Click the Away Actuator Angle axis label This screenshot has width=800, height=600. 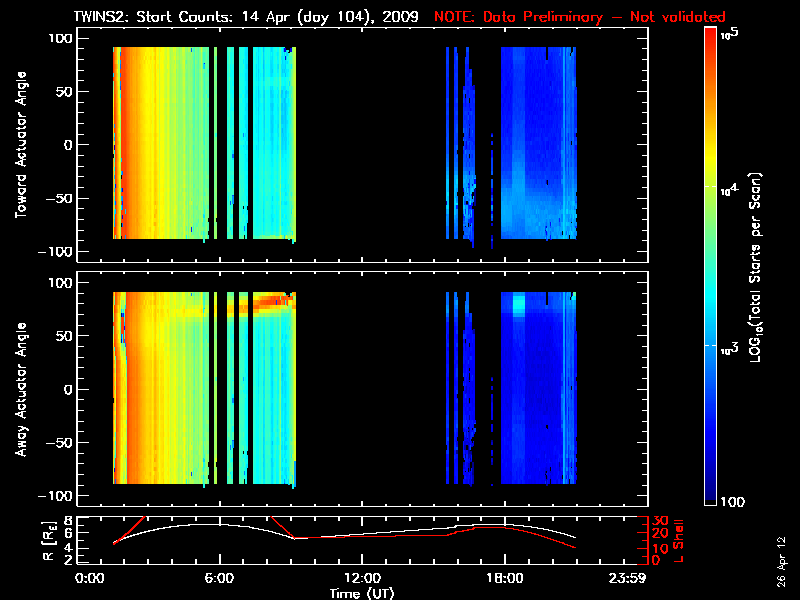[20, 389]
